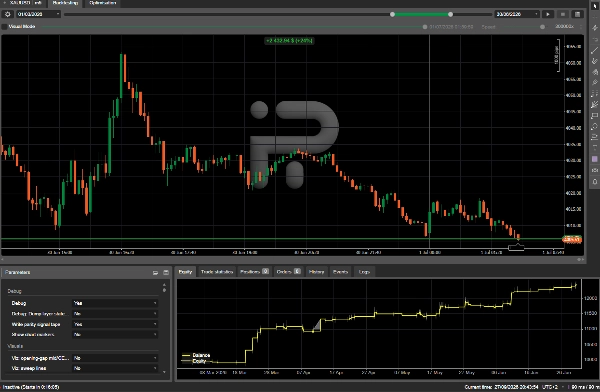The image size is (600, 392).
Task: Start the backtest with the play button
Action: [x=548, y=14]
